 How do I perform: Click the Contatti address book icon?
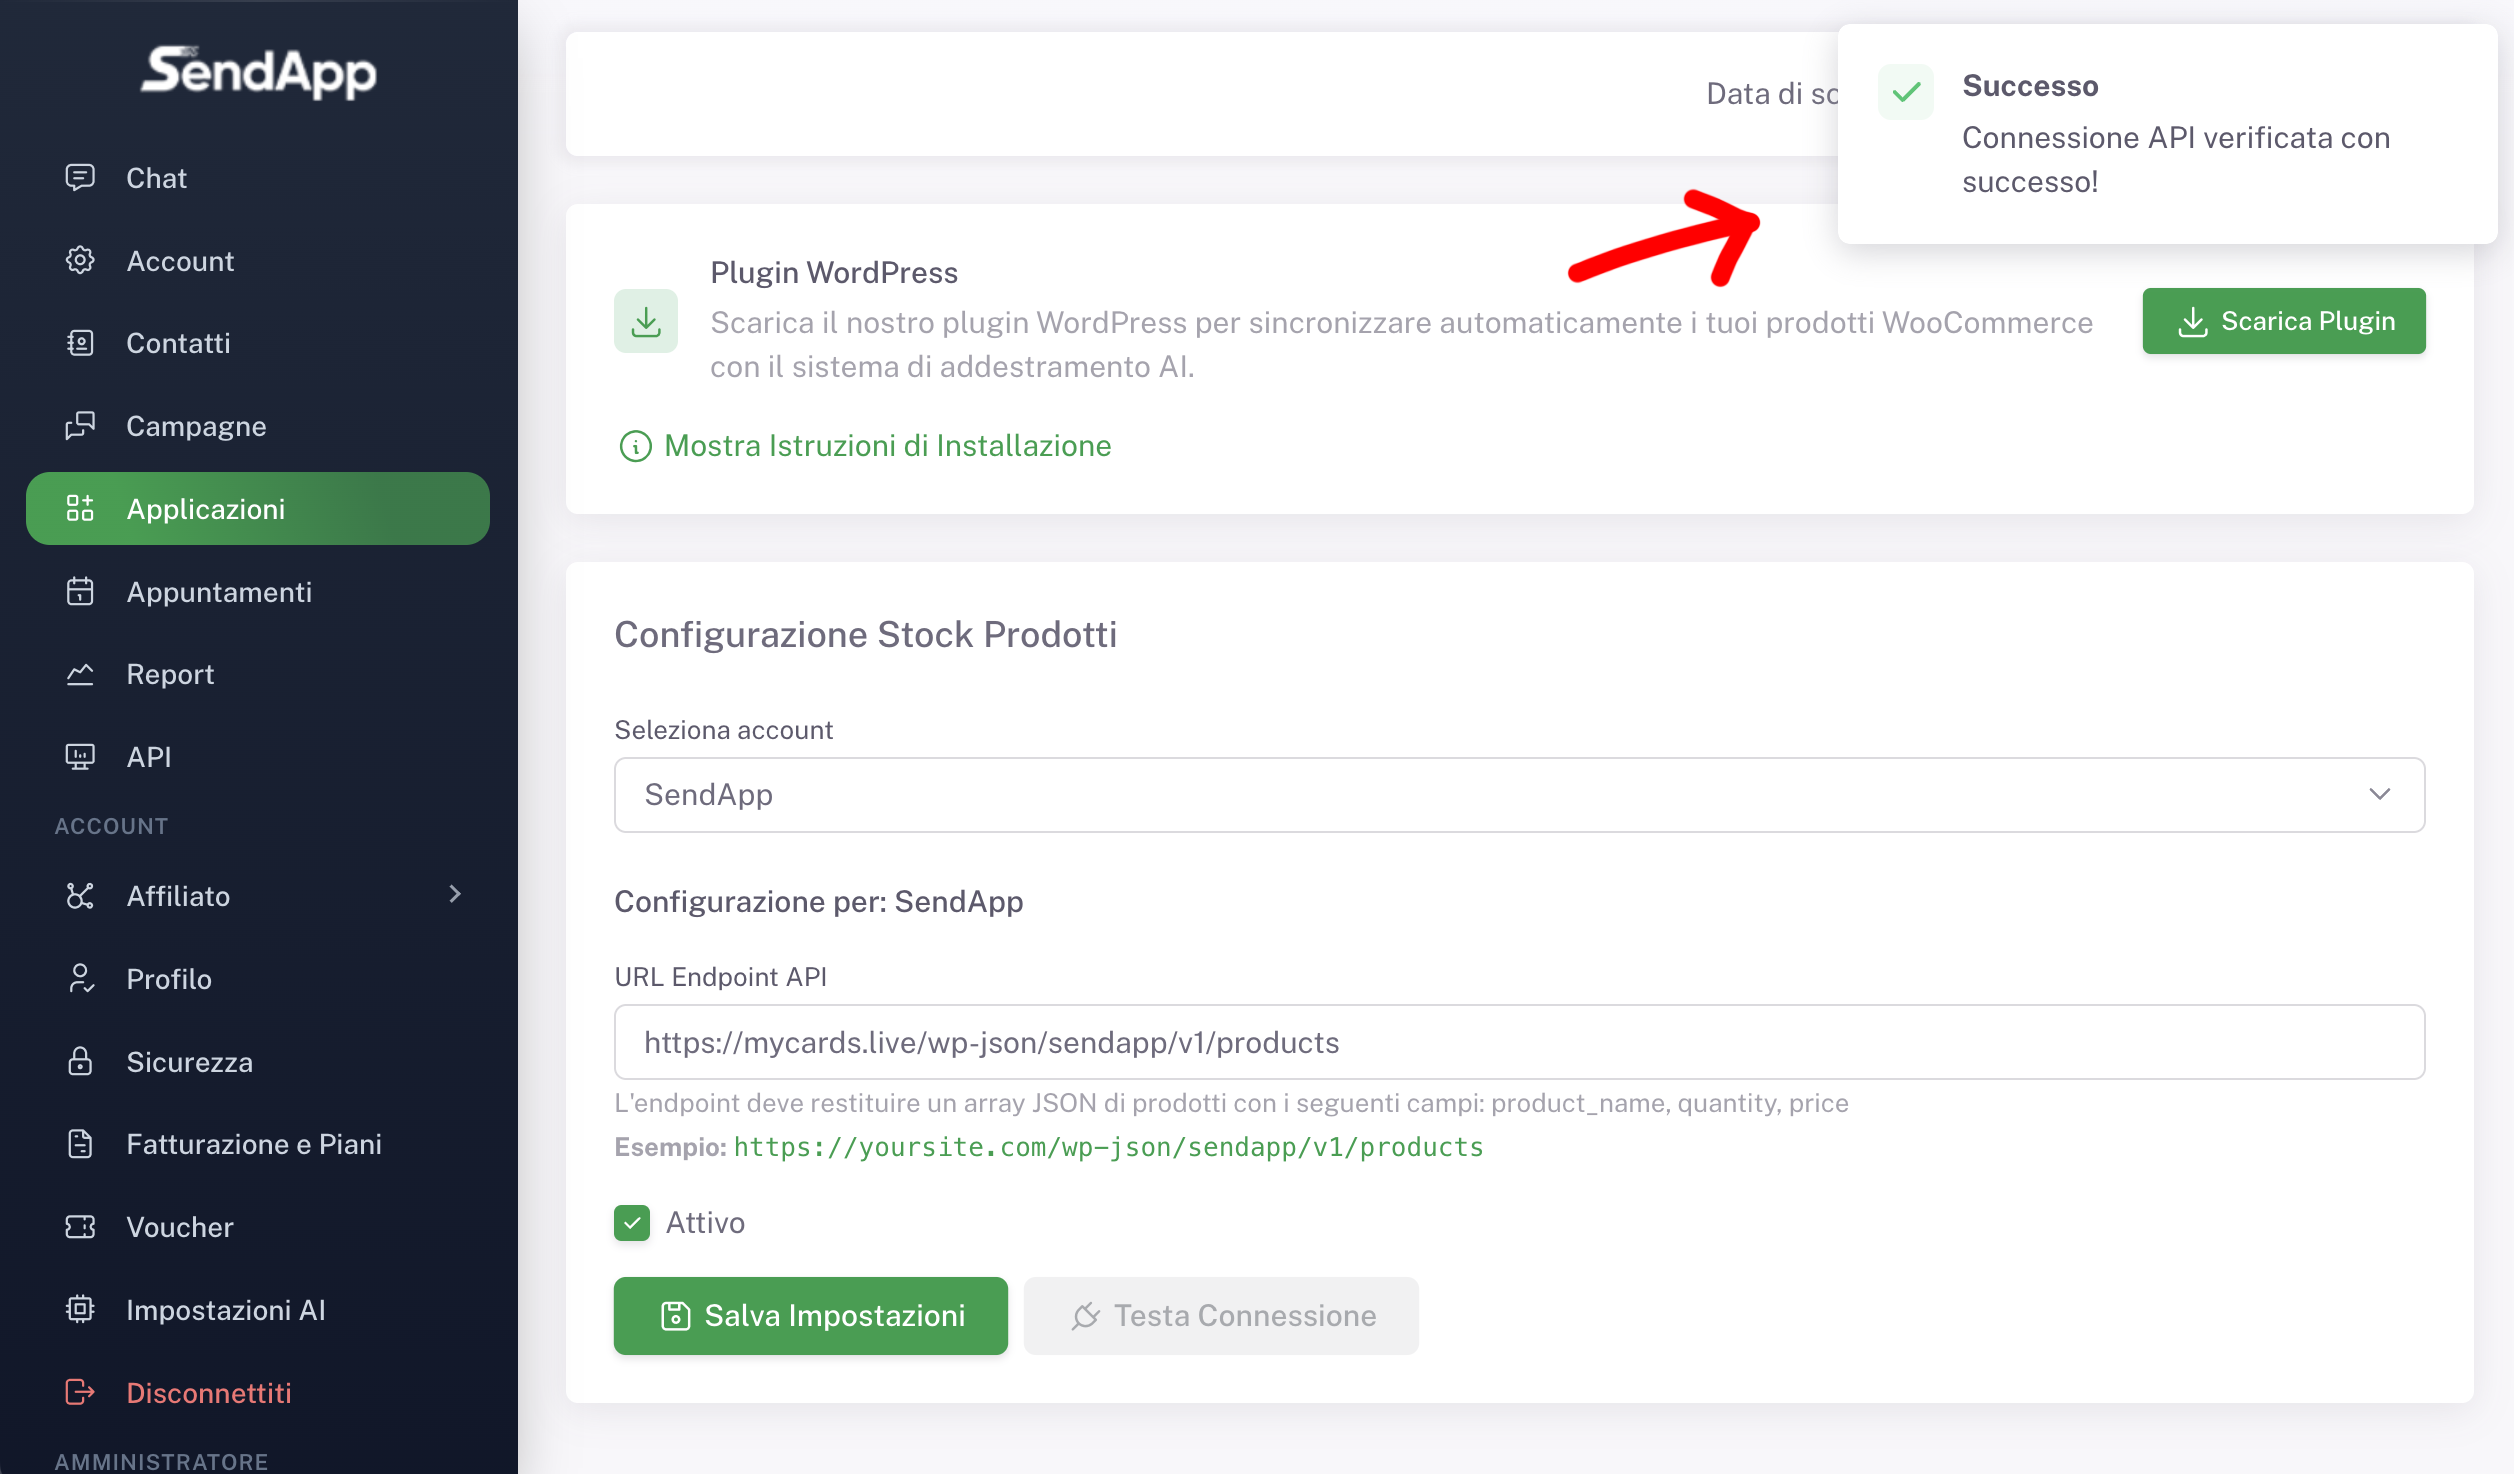(80, 343)
